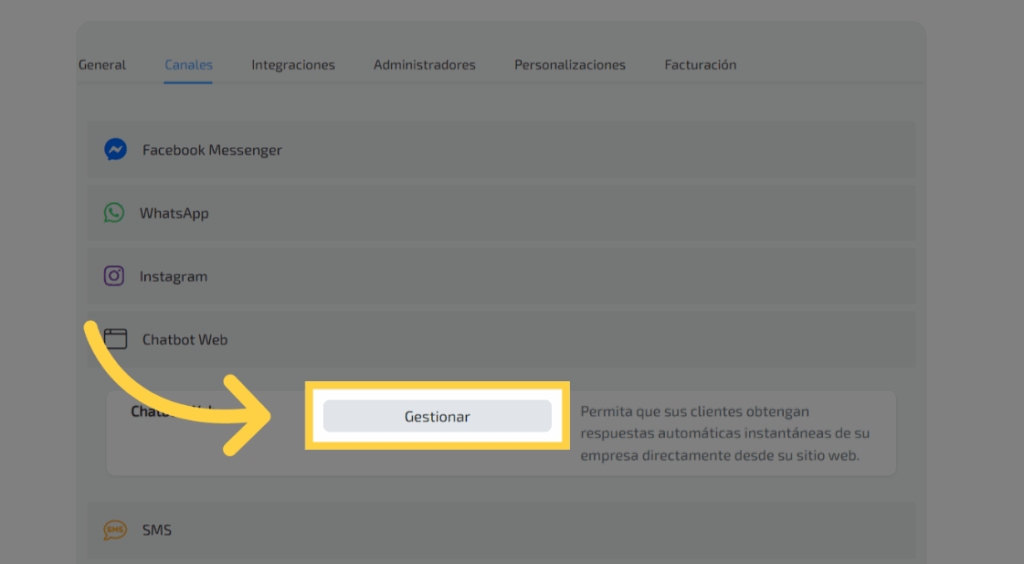Expand the Facebook Messenger channel row
Viewport: 1024px width, 564px height.
pos(500,150)
